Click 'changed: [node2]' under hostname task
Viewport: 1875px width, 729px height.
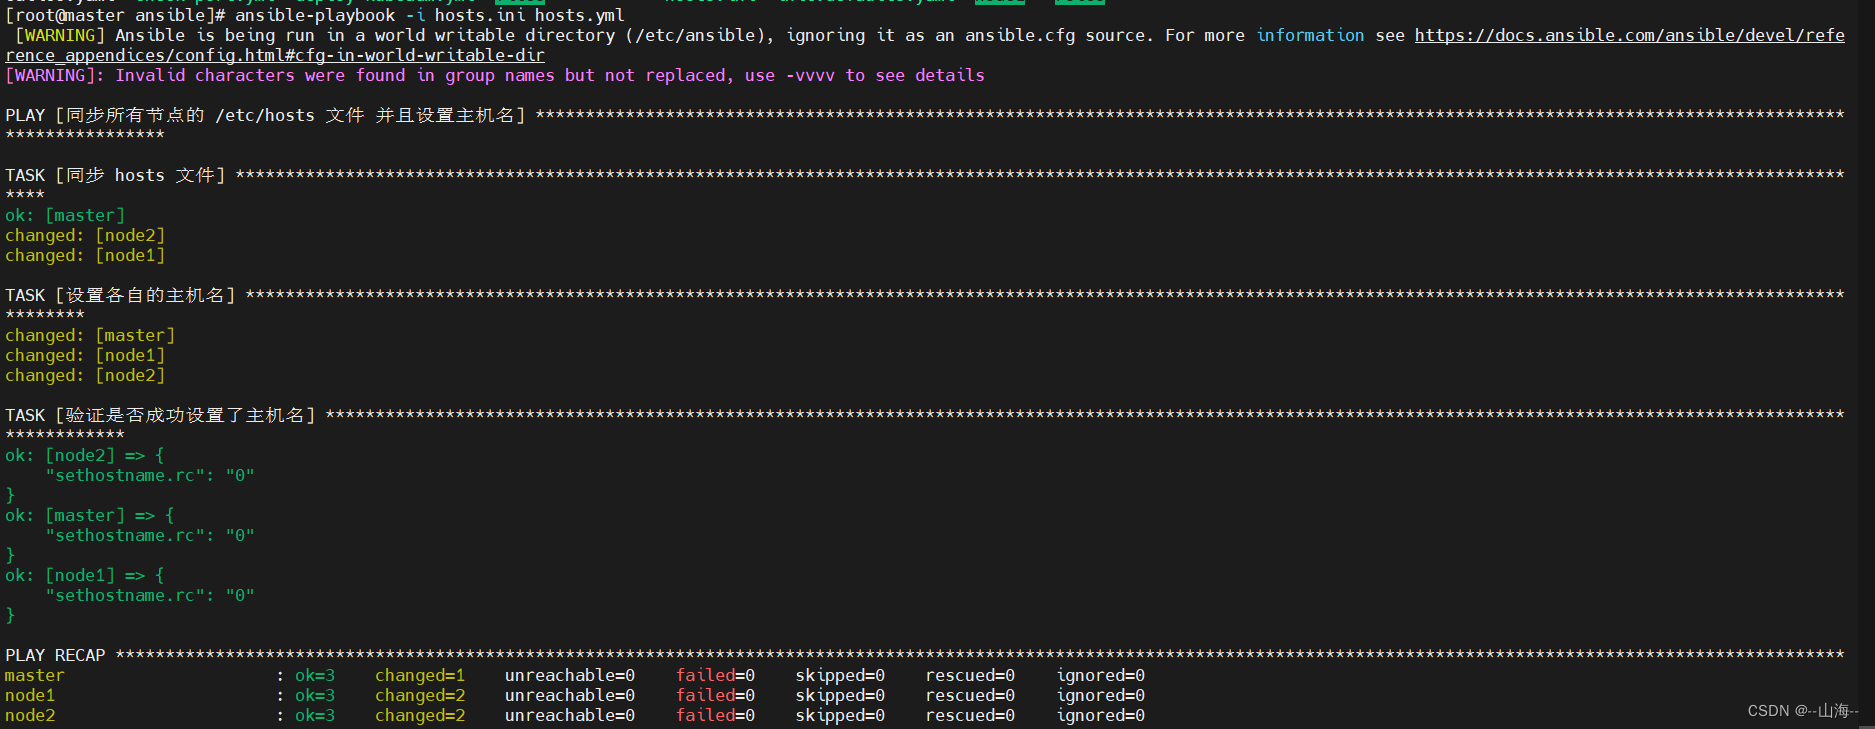(x=85, y=376)
